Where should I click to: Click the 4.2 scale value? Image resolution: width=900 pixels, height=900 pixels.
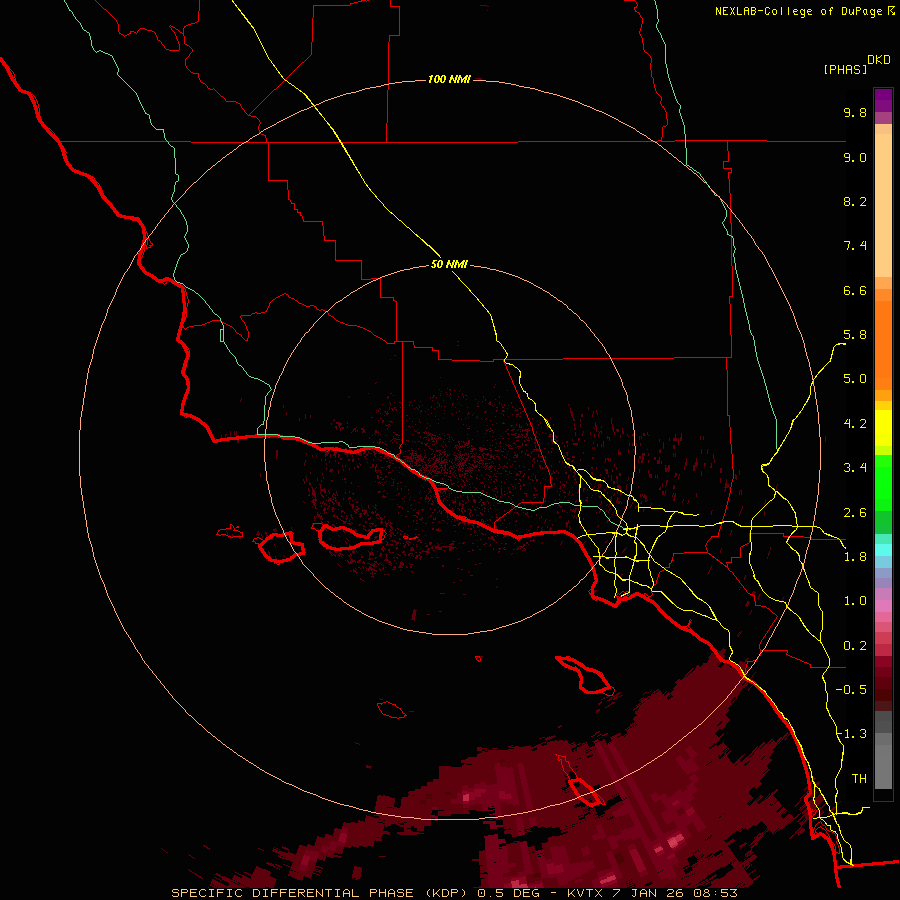855,424
